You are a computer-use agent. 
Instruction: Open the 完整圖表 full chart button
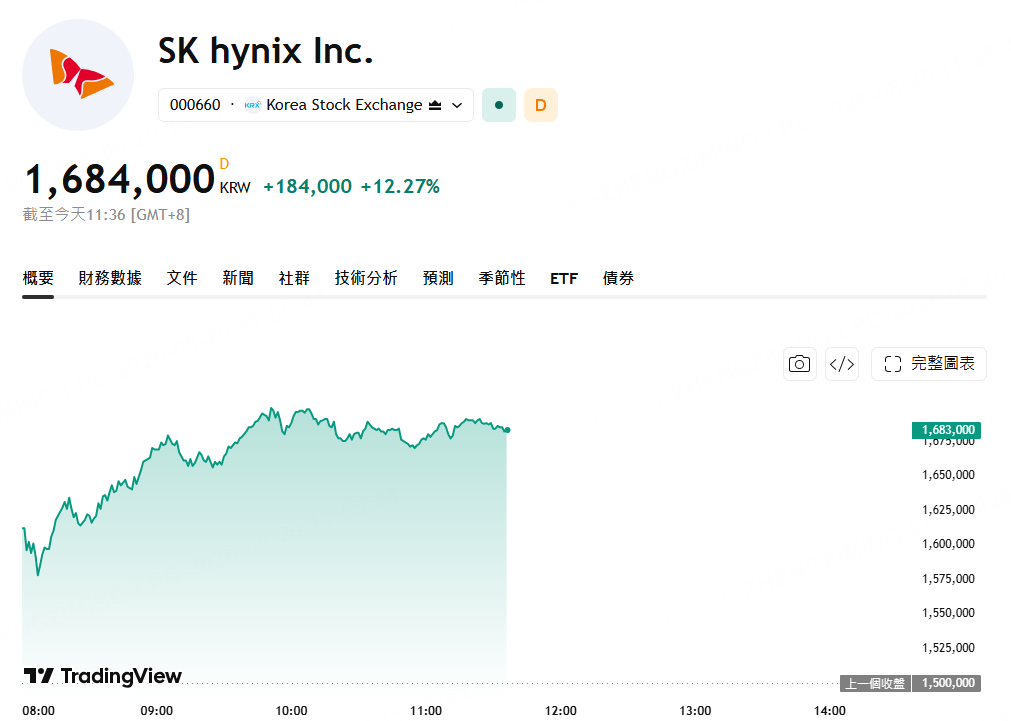click(x=929, y=364)
